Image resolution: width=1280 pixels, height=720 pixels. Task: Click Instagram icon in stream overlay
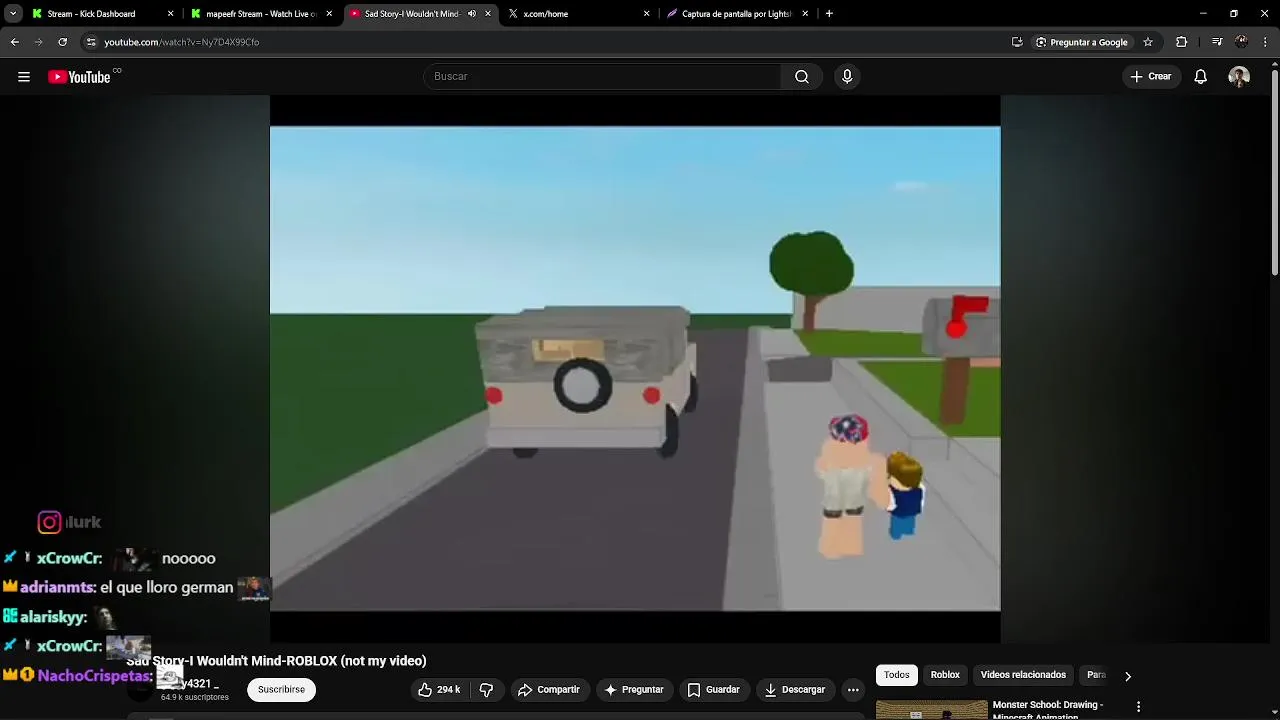point(49,522)
